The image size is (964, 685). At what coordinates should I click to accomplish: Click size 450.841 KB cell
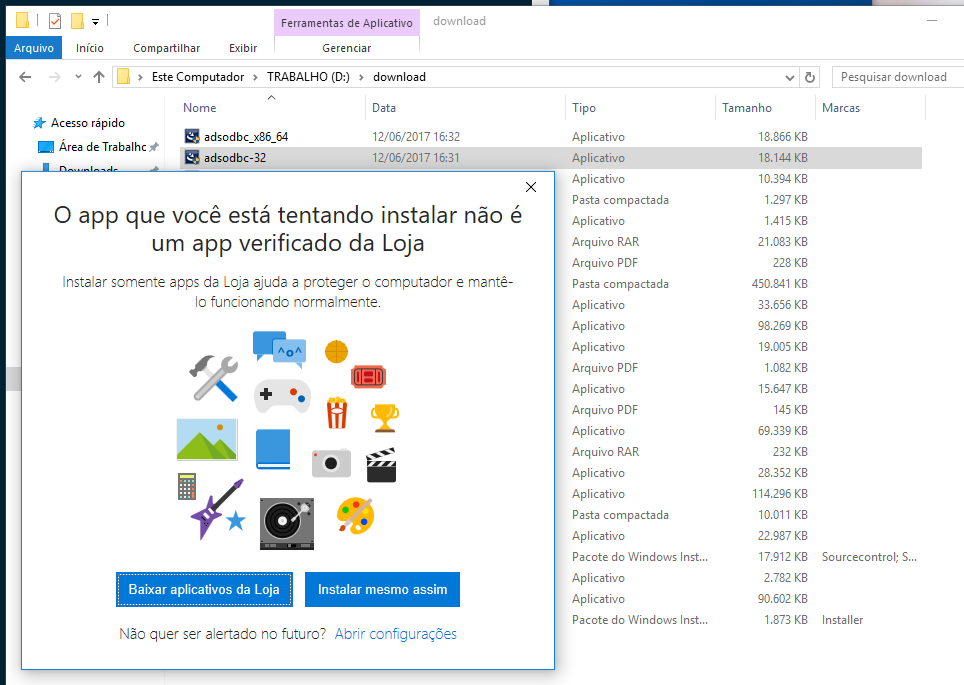(780, 283)
